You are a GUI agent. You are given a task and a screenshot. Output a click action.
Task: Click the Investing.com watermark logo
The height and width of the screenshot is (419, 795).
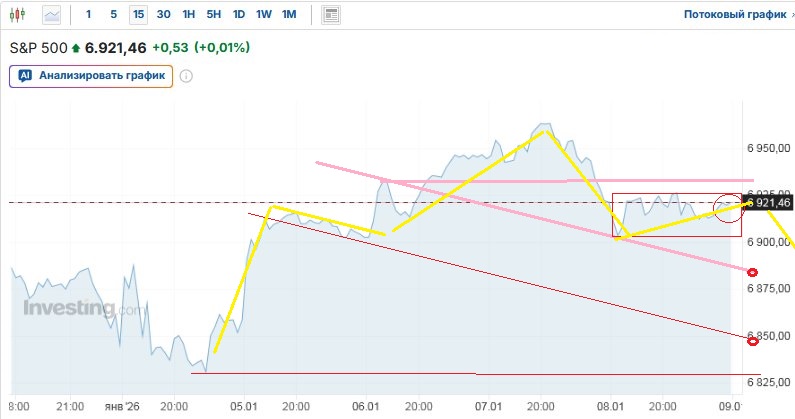[82, 309]
